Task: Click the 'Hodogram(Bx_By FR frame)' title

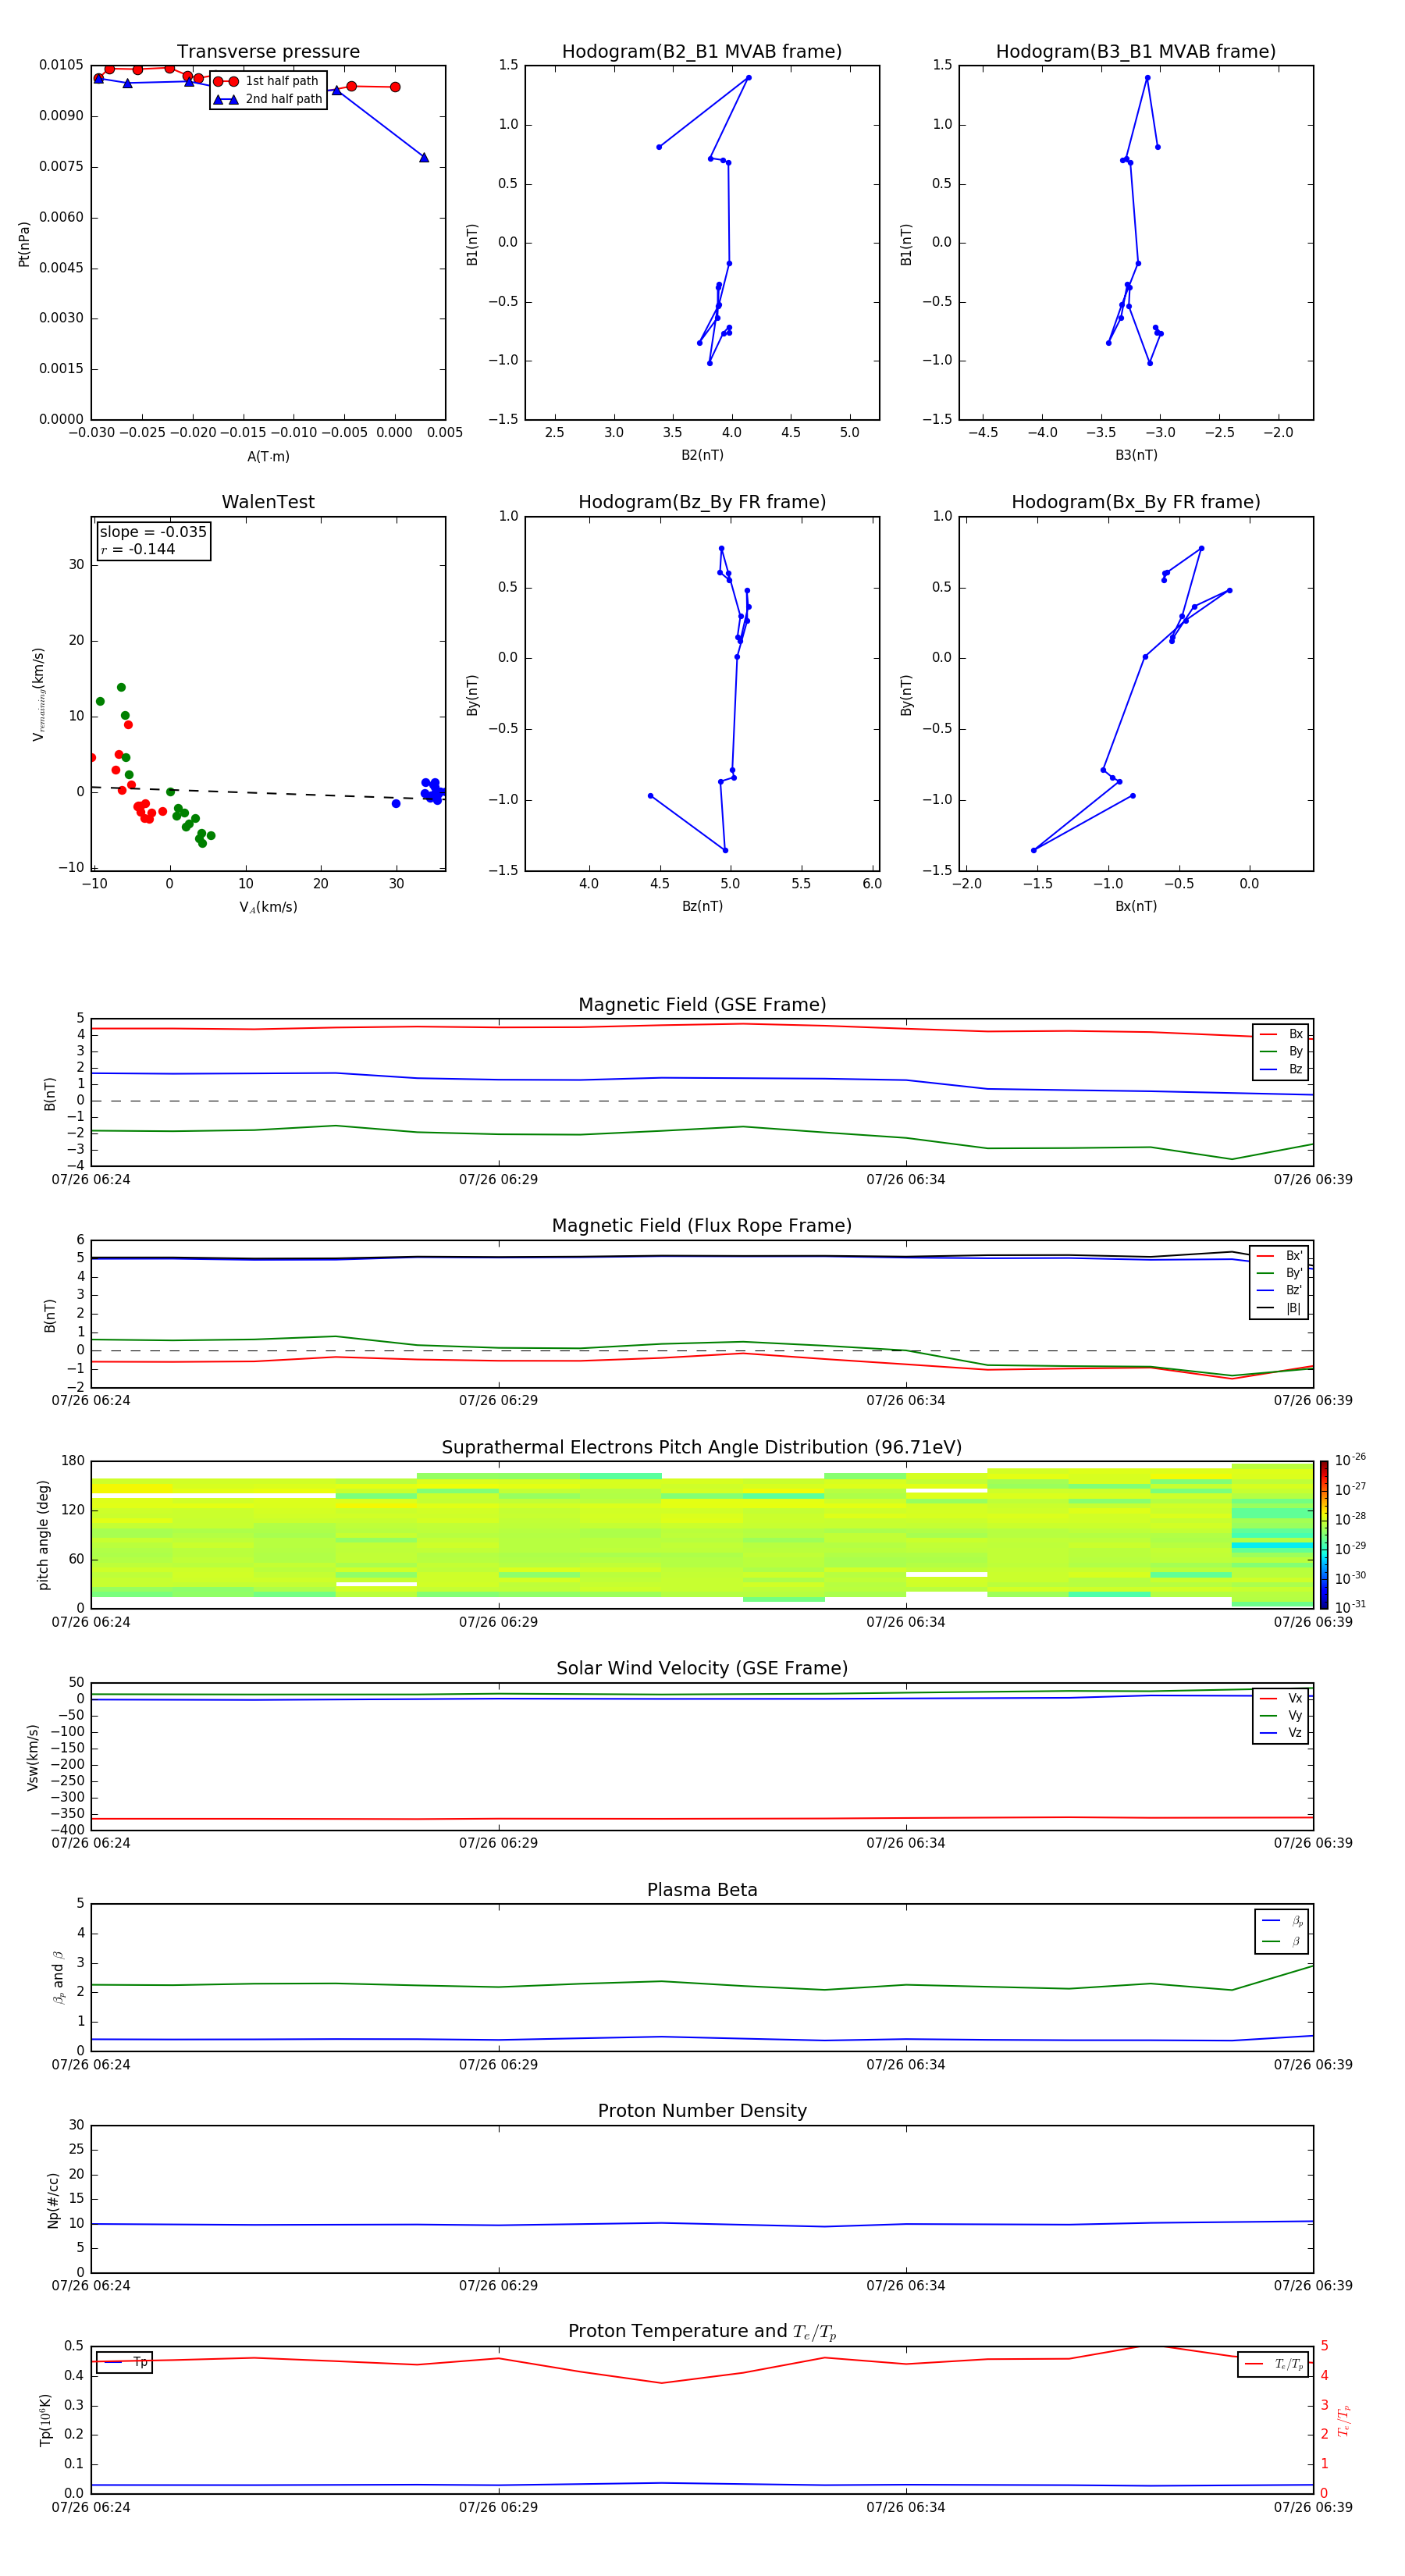Action: (1135, 502)
